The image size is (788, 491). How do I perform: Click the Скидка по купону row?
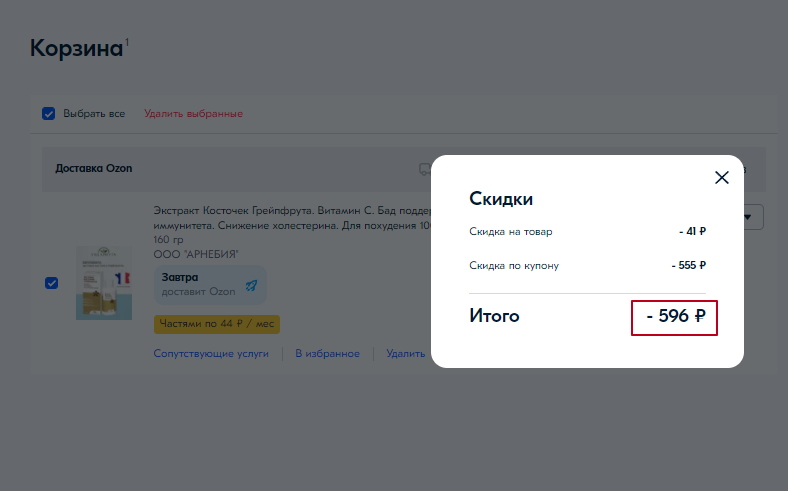pyautogui.click(x=587, y=266)
